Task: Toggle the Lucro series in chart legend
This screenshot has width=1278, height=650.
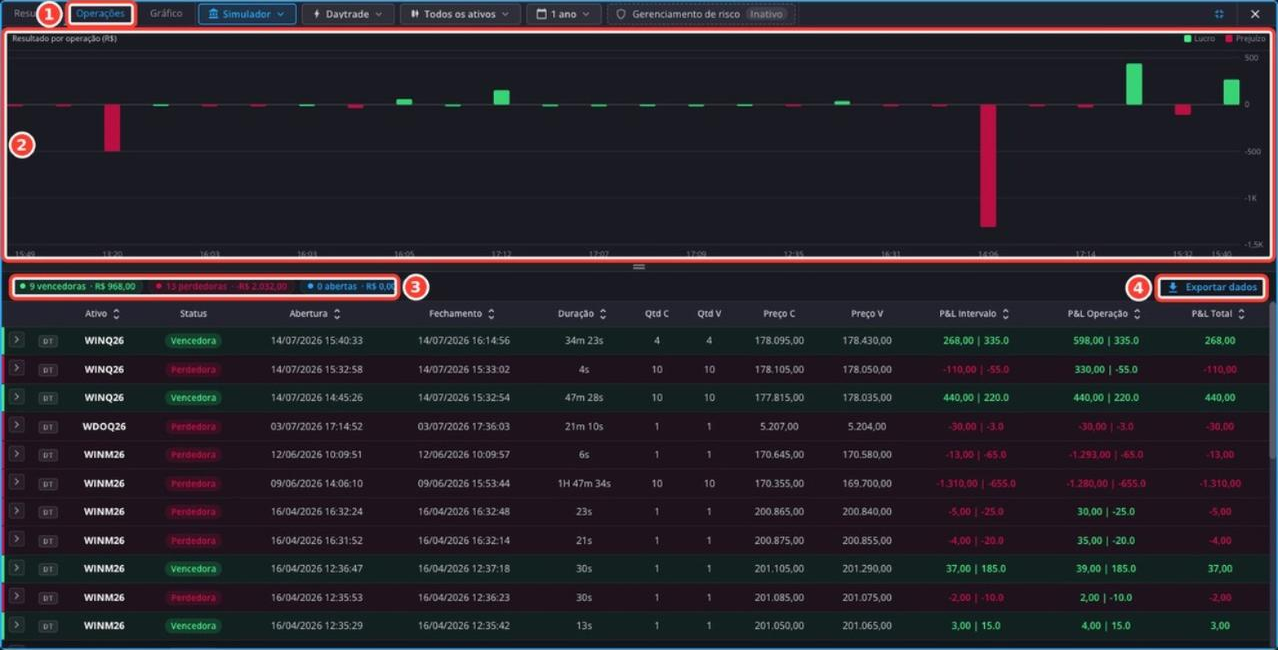Action: (1200, 39)
